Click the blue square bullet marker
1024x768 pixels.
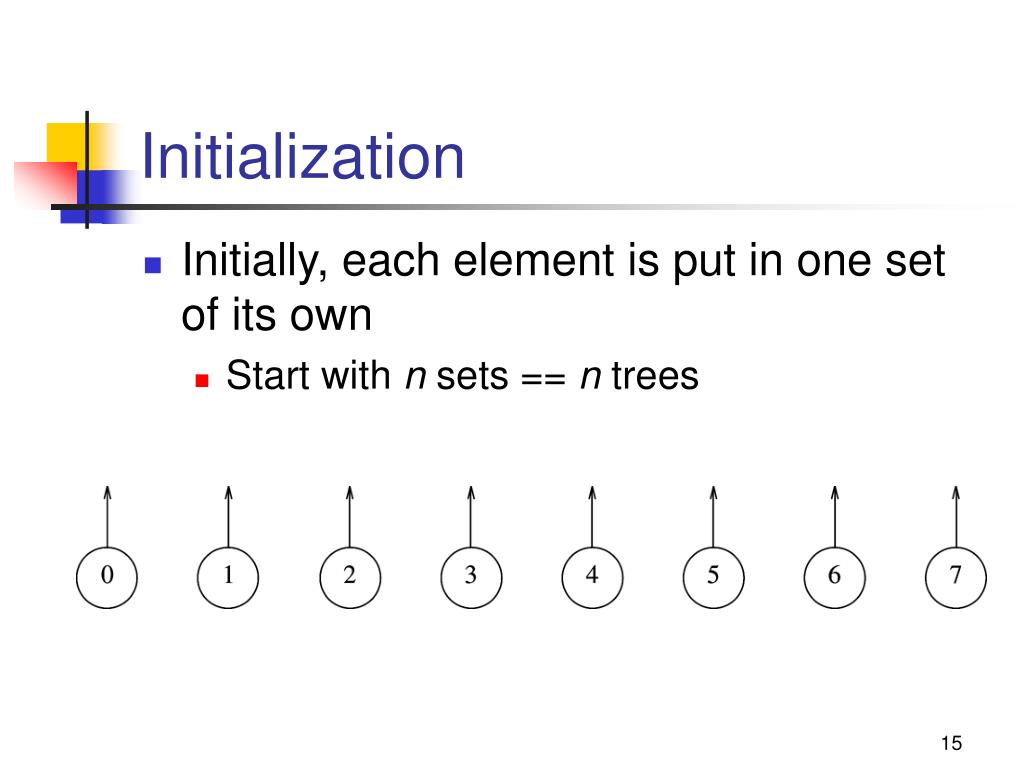tap(153, 264)
